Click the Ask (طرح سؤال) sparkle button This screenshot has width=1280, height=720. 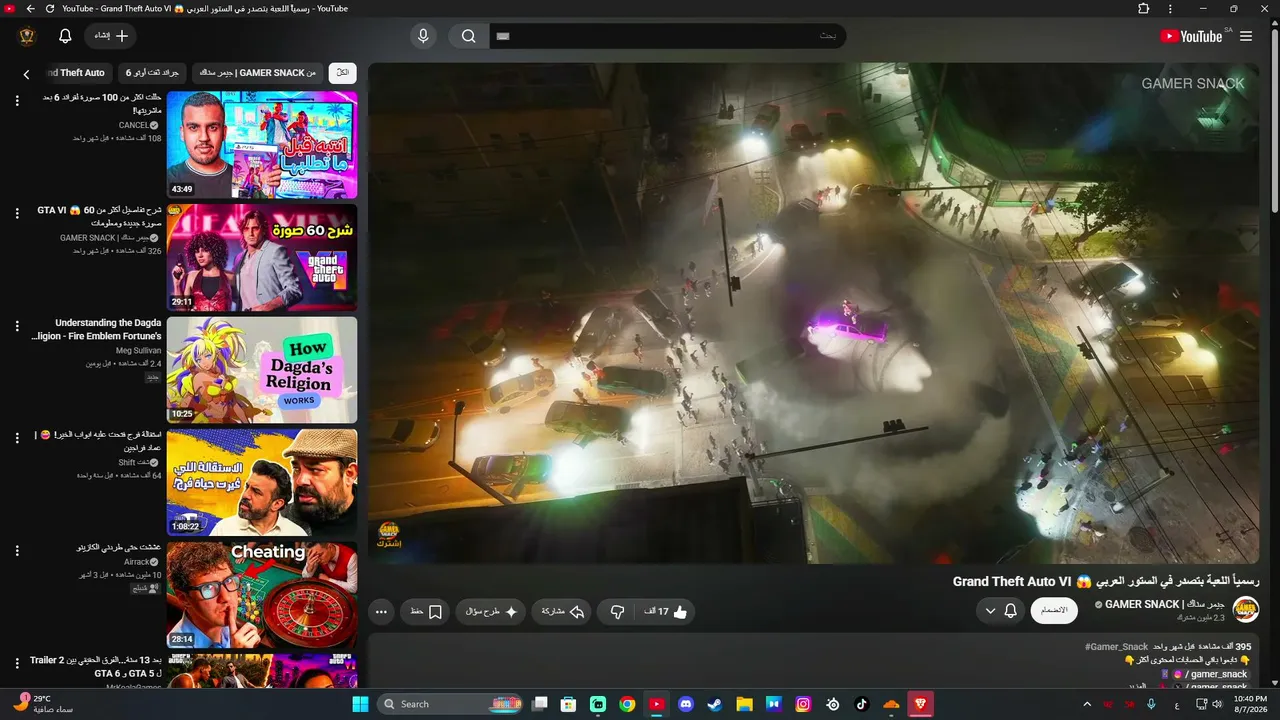coord(490,612)
